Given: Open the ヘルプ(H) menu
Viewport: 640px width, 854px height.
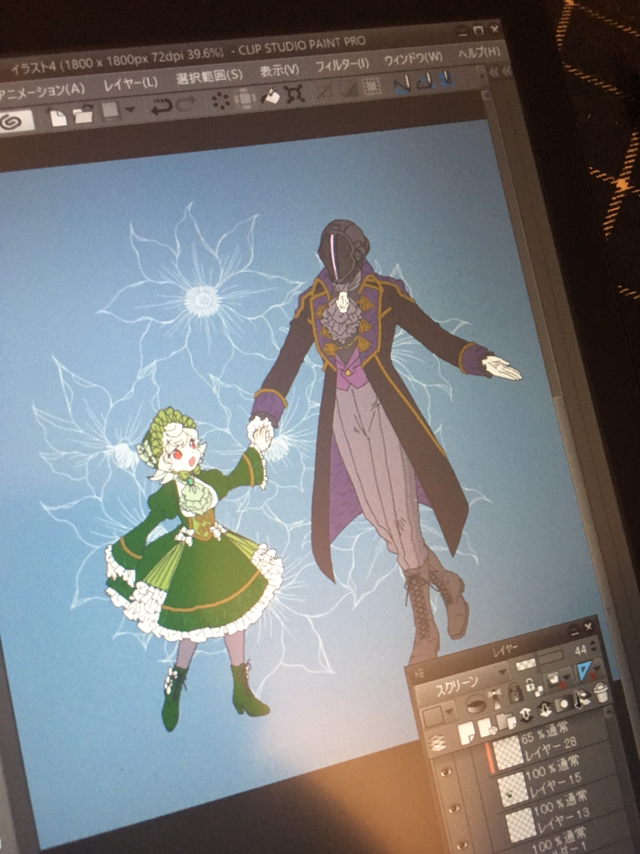Looking at the screenshot, I should [x=479, y=52].
